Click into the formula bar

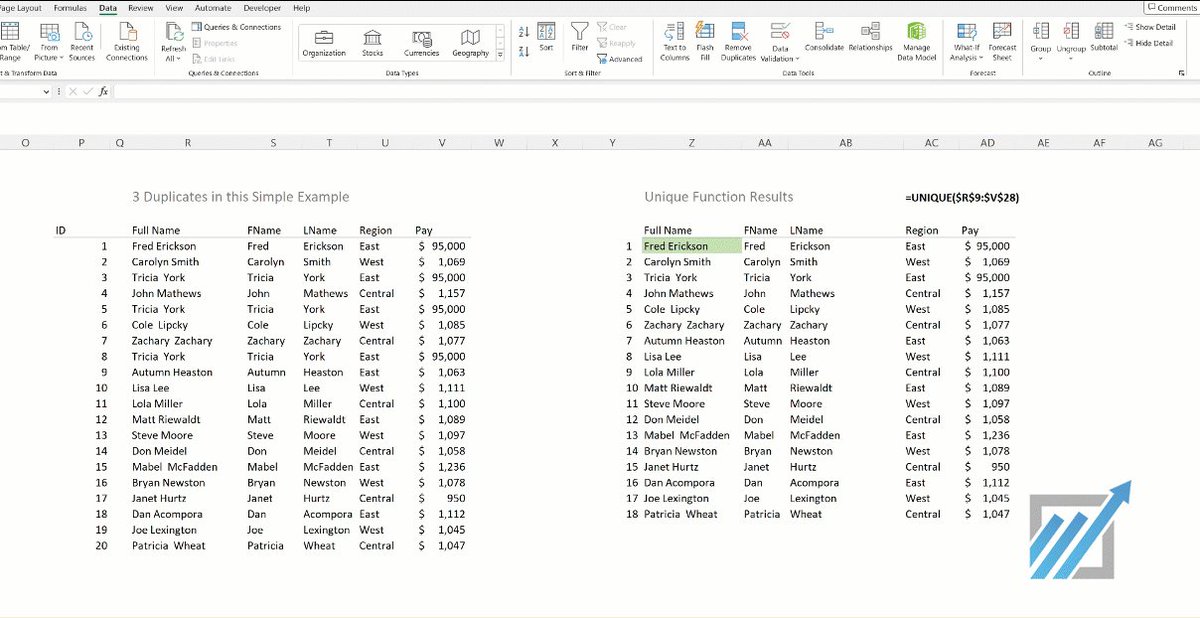[655, 91]
